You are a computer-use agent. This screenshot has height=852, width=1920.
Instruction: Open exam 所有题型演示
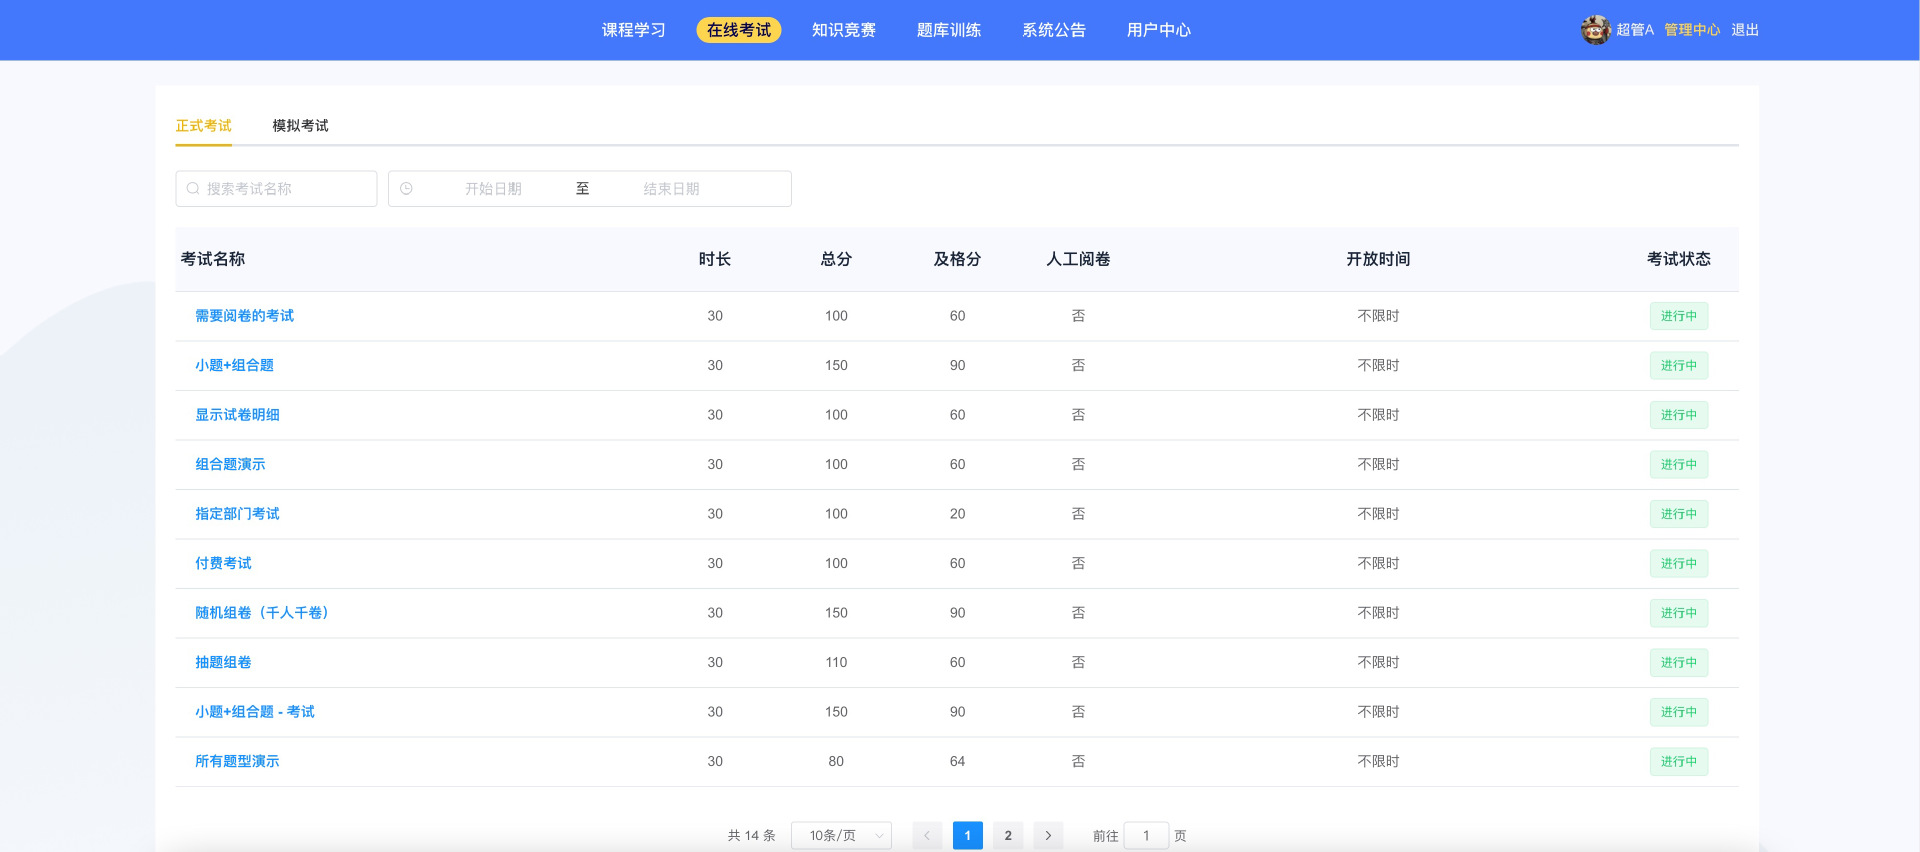click(x=238, y=761)
